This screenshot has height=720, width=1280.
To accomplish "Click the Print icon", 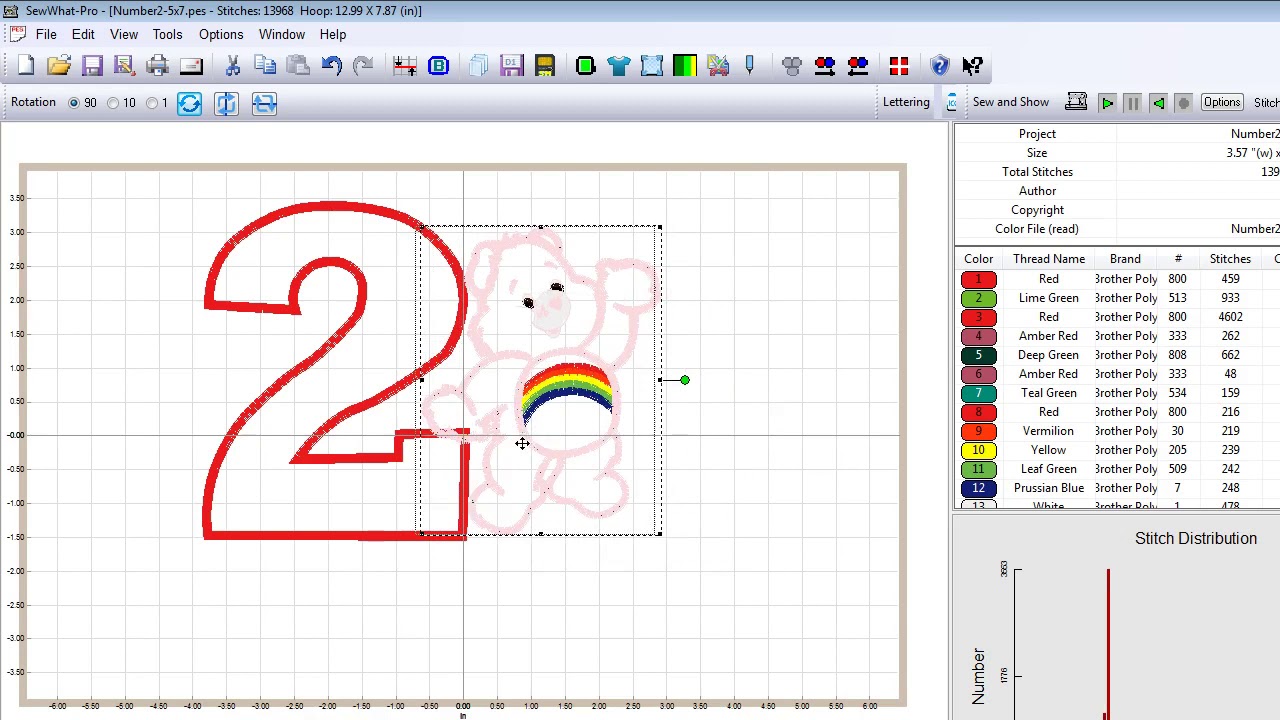I will coord(157,66).
